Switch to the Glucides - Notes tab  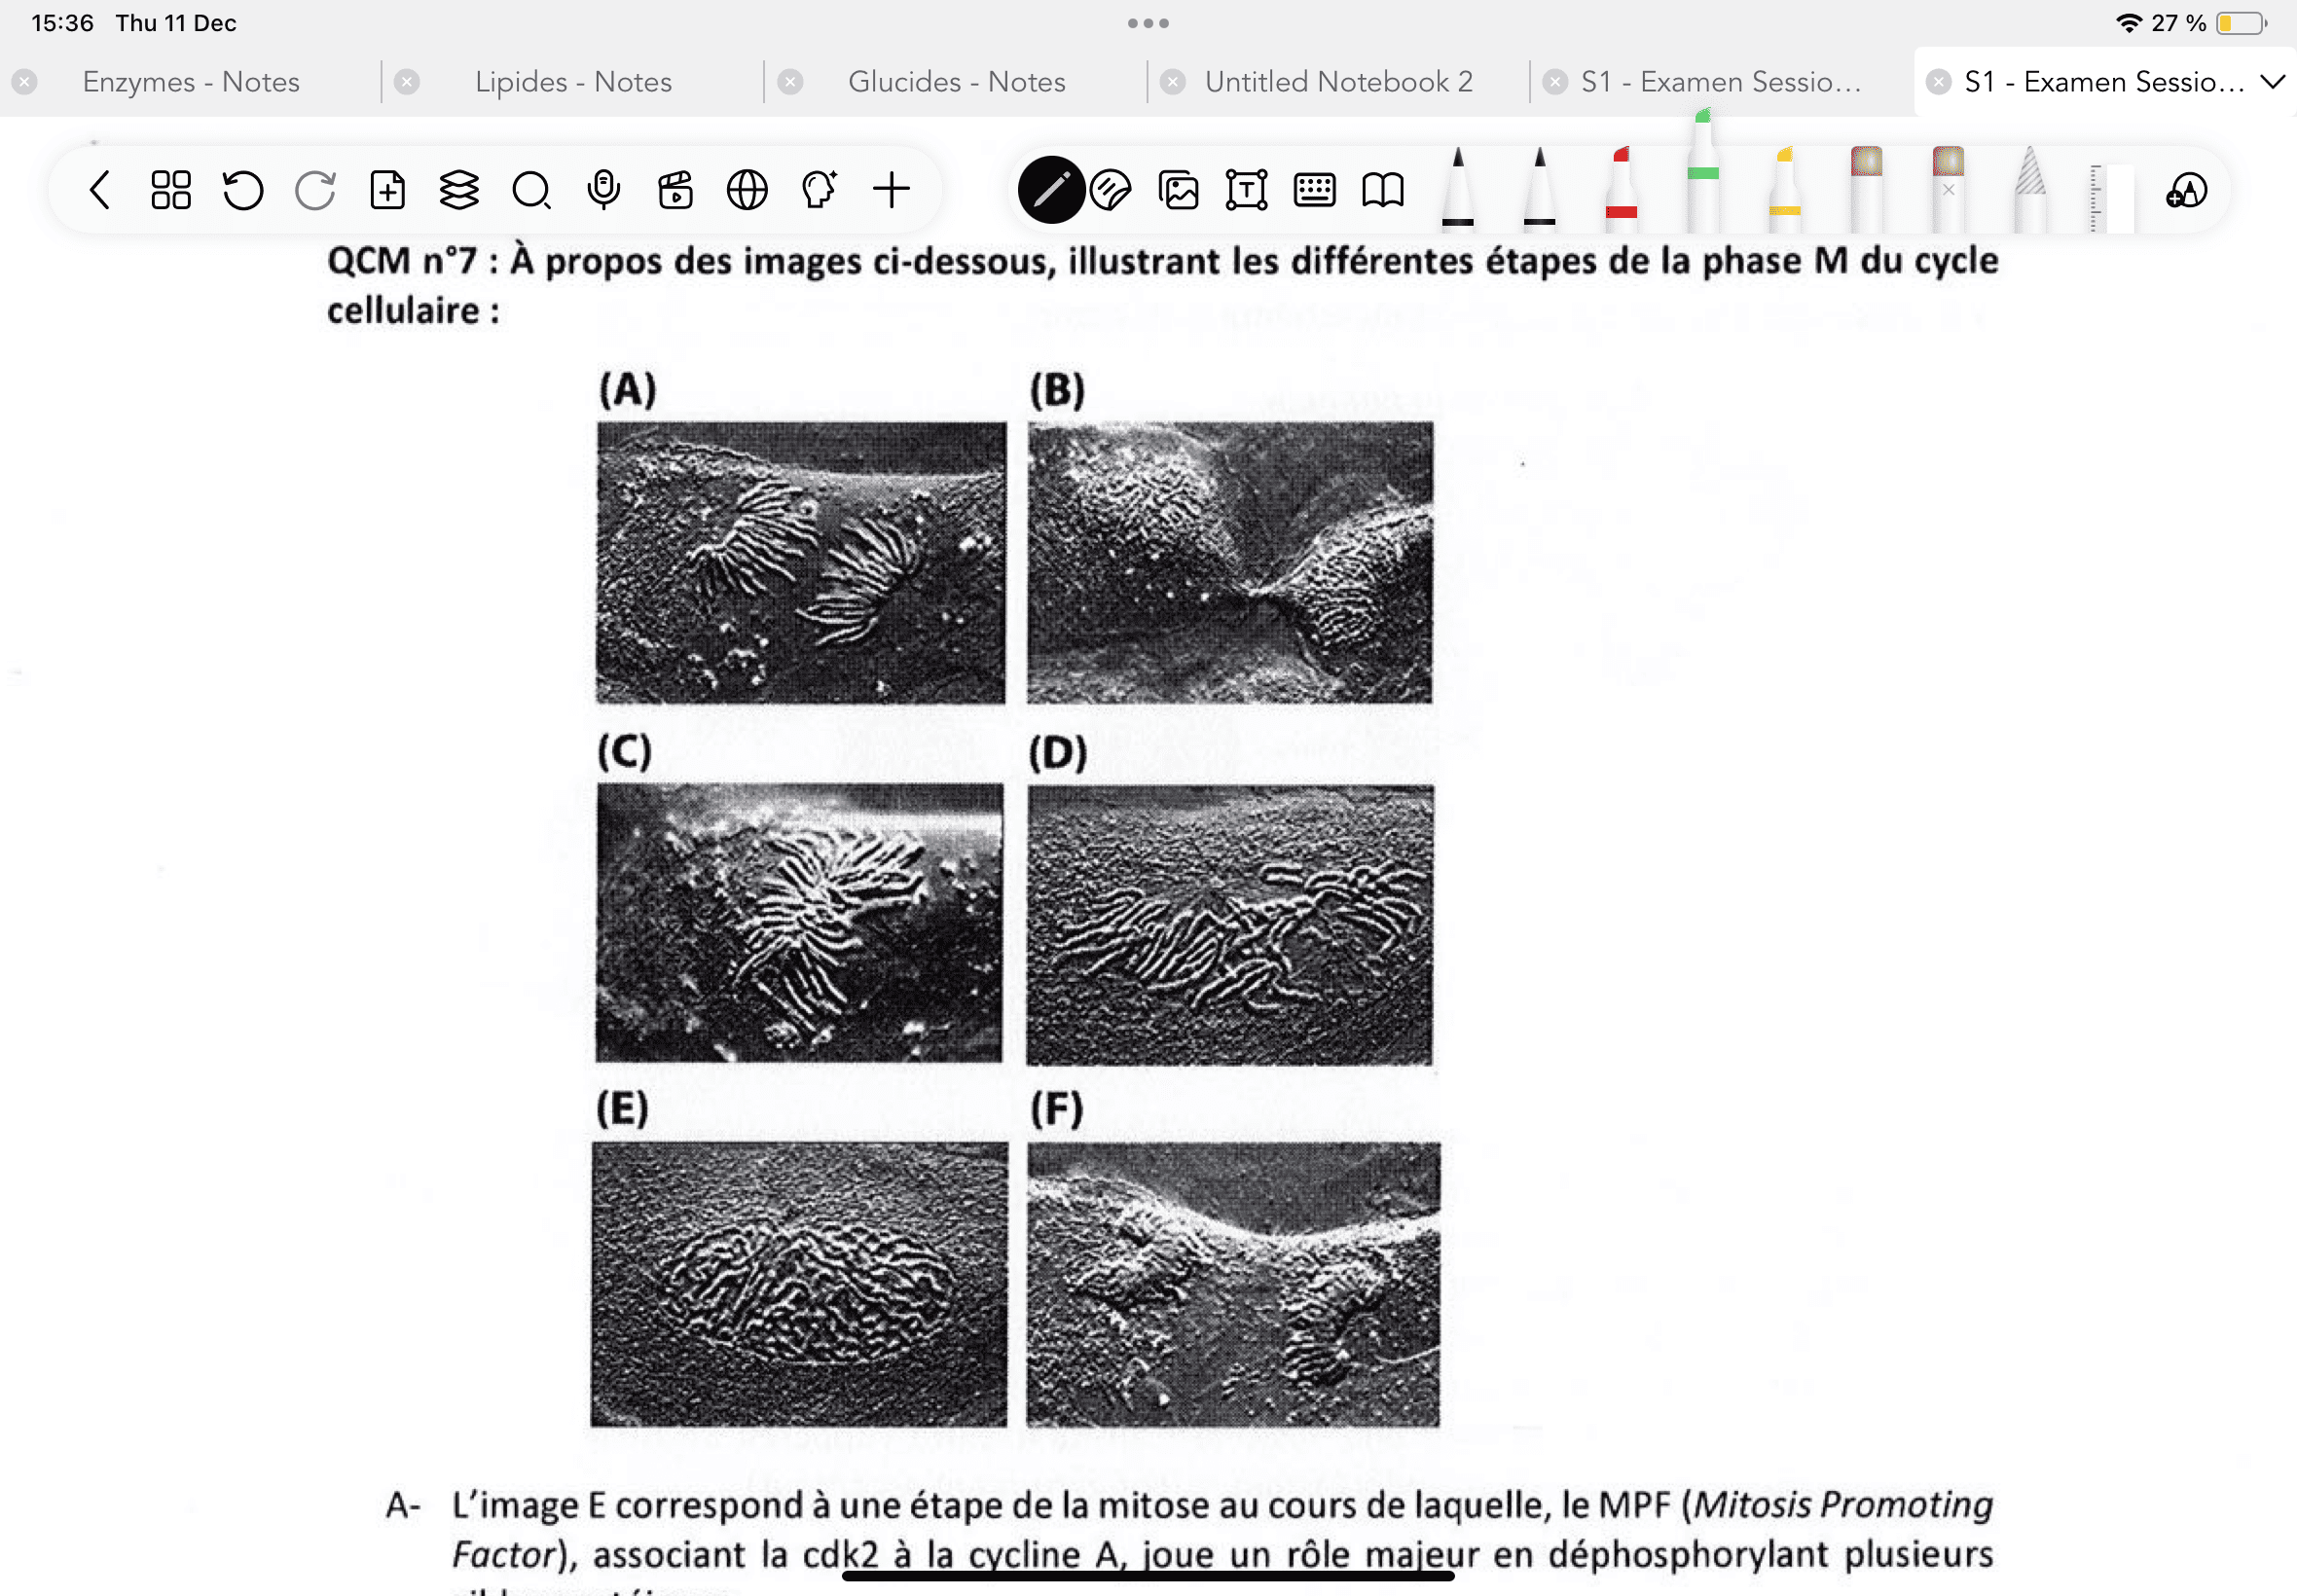tap(956, 82)
